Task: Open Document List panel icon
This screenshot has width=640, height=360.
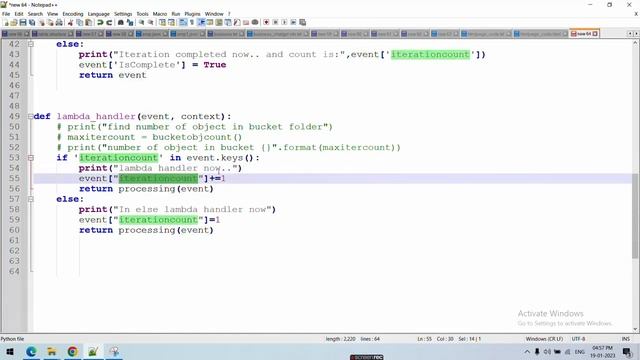Action: 228,22
